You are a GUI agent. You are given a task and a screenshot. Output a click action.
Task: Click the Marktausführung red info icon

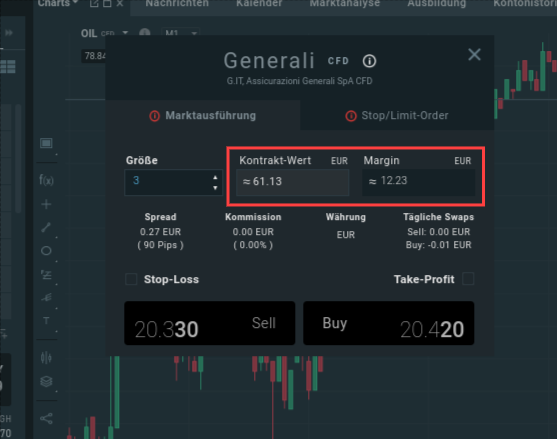pyautogui.click(x=155, y=116)
